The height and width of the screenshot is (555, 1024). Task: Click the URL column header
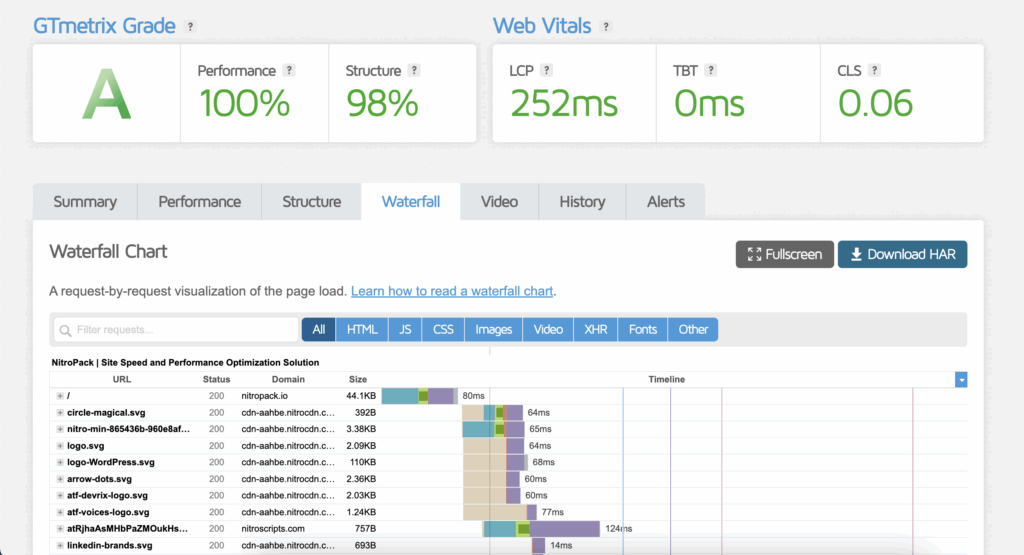[121, 379]
